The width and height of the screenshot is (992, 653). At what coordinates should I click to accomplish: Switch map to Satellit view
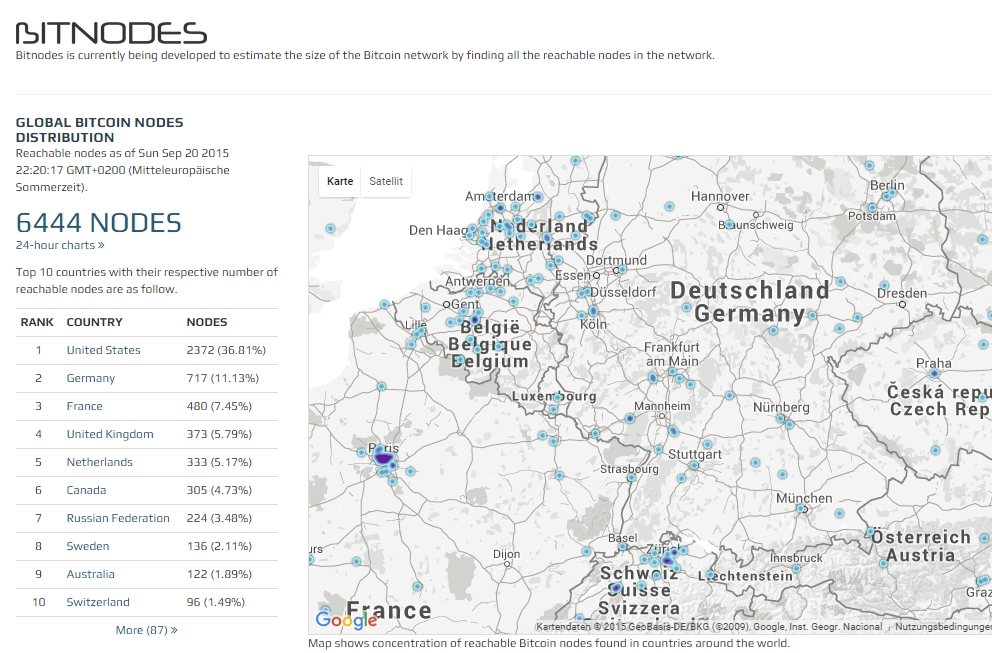(x=386, y=181)
